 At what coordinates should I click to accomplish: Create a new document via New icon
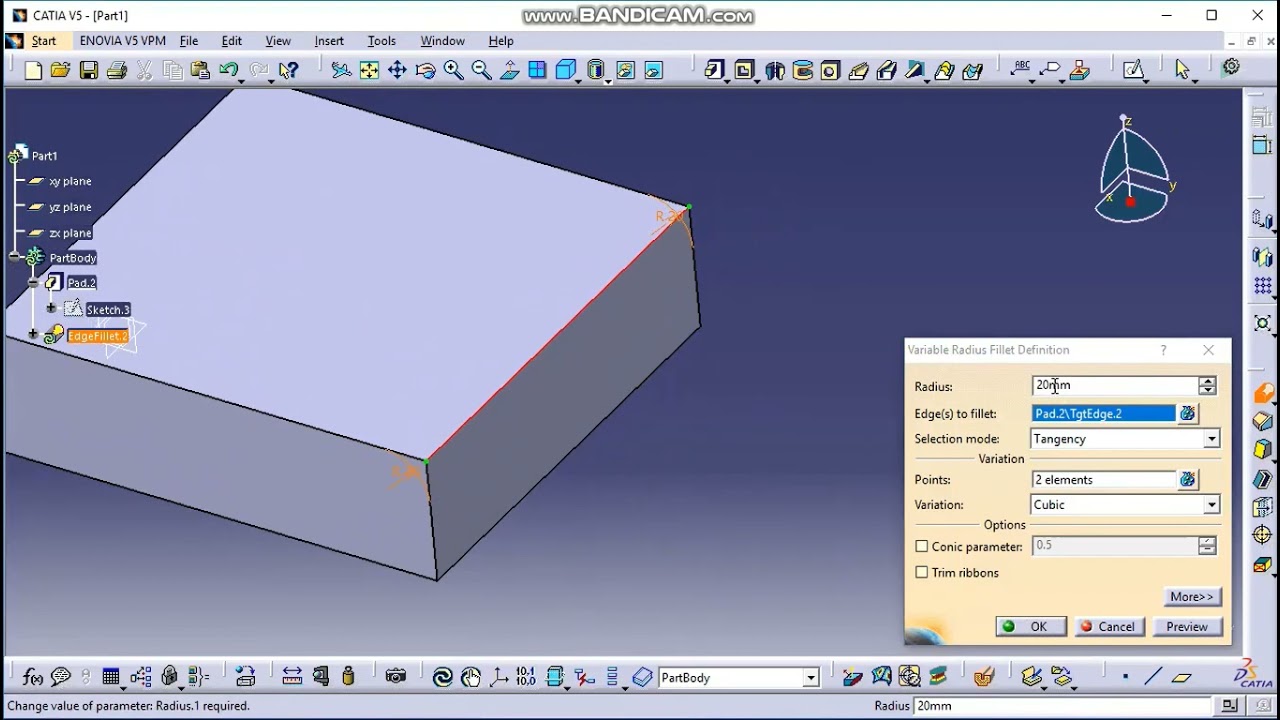[x=33, y=70]
